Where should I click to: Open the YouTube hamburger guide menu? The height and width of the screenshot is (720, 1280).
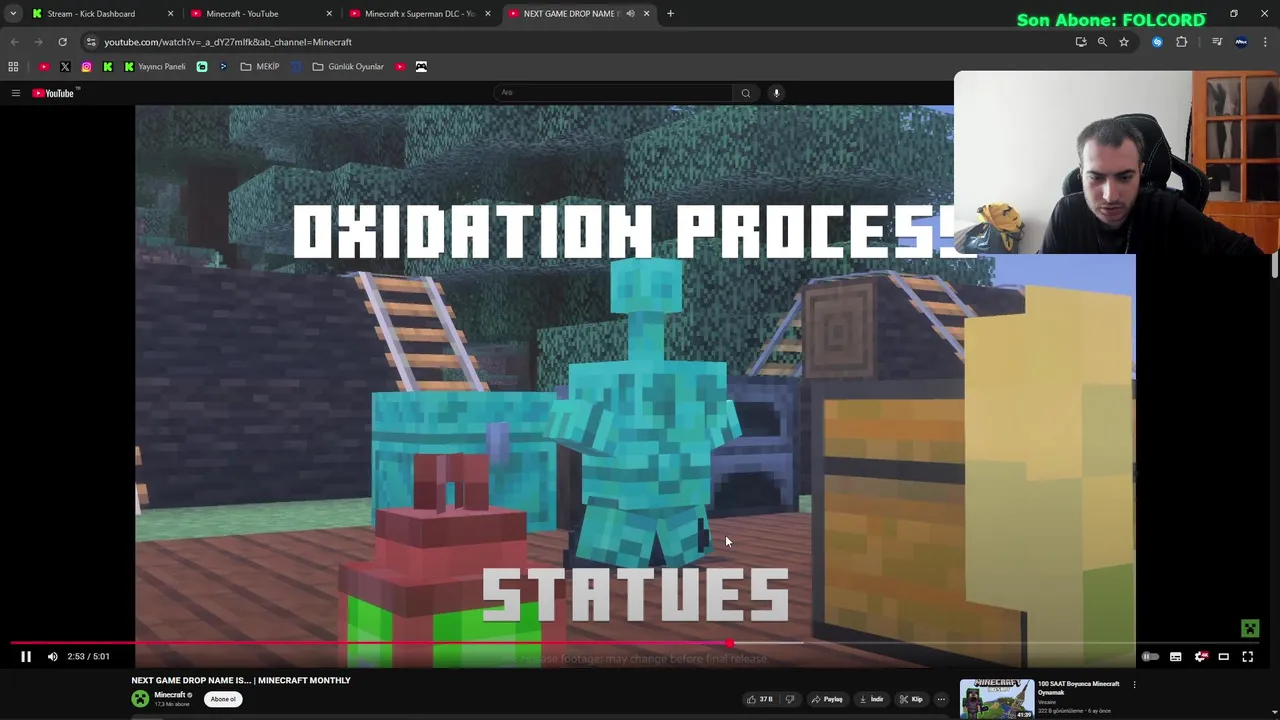point(16,93)
